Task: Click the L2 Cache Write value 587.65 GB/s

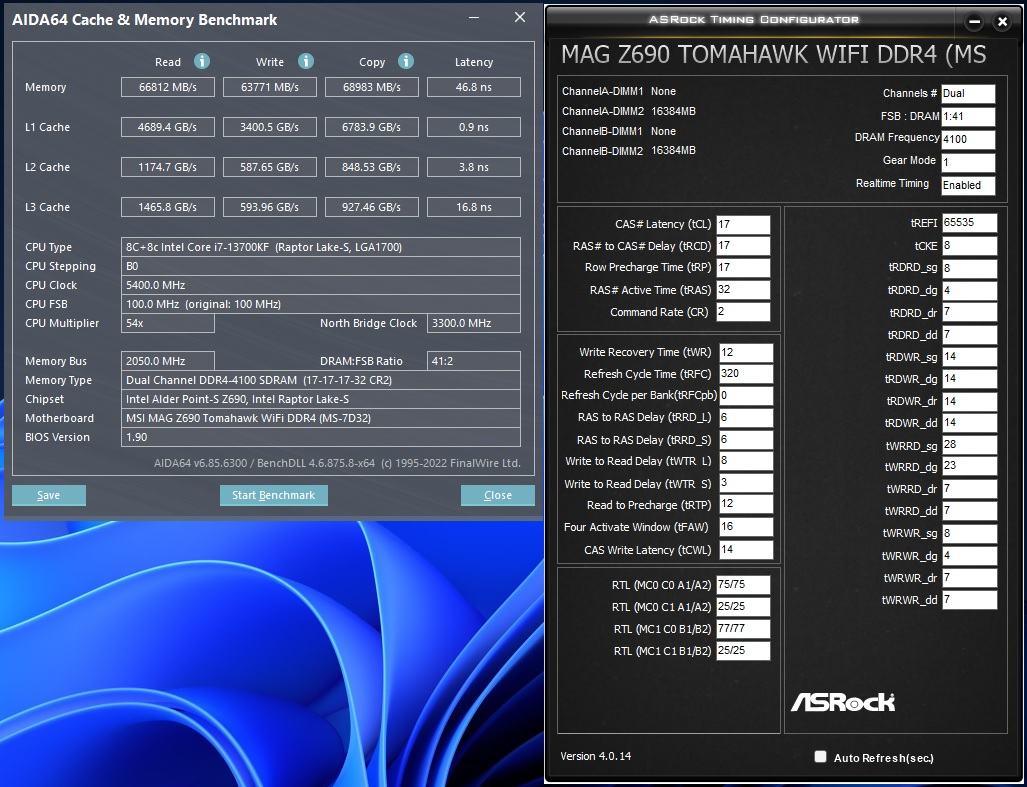Action: 270,167
